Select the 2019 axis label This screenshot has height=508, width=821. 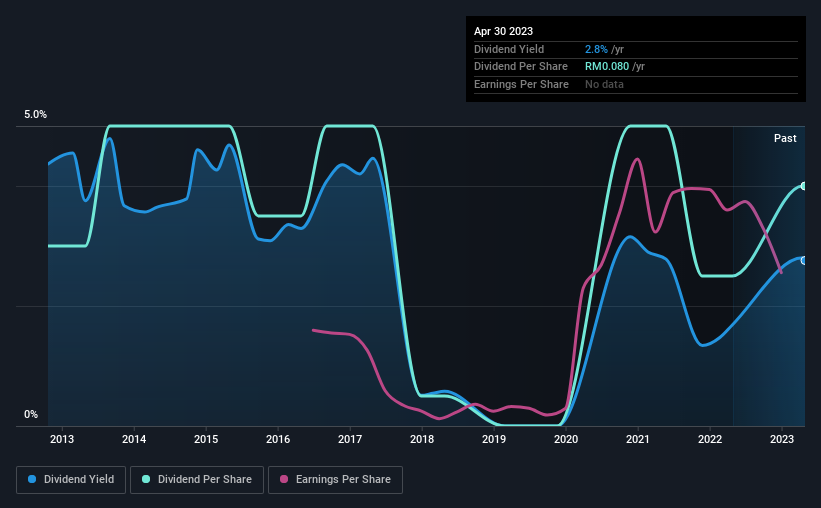[x=494, y=439]
